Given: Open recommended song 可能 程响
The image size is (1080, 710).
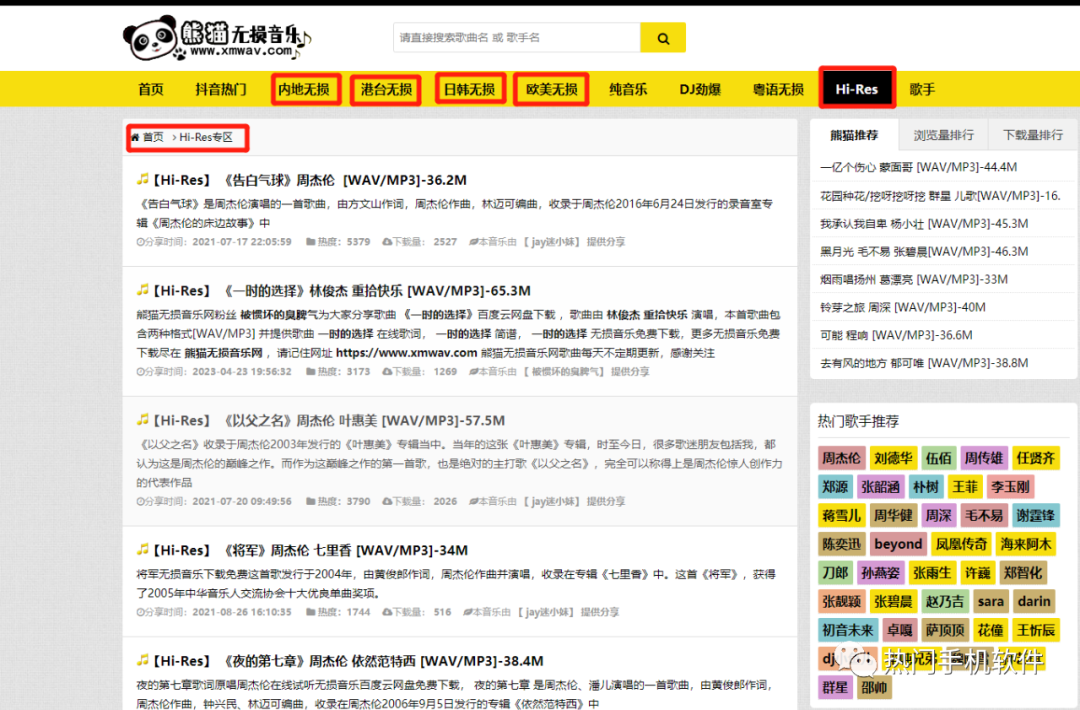Looking at the screenshot, I should 896,335.
